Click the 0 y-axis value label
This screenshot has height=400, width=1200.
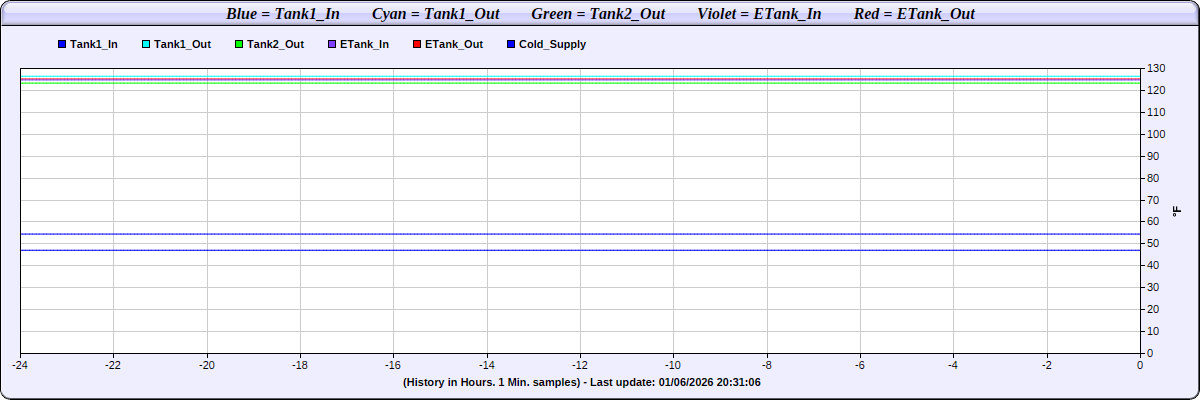click(x=1150, y=353)
